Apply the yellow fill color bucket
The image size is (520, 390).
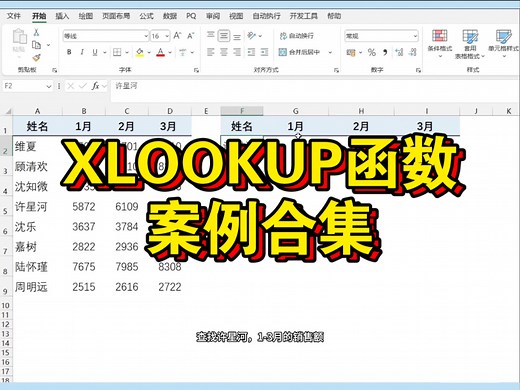click(x=140, y=52)
